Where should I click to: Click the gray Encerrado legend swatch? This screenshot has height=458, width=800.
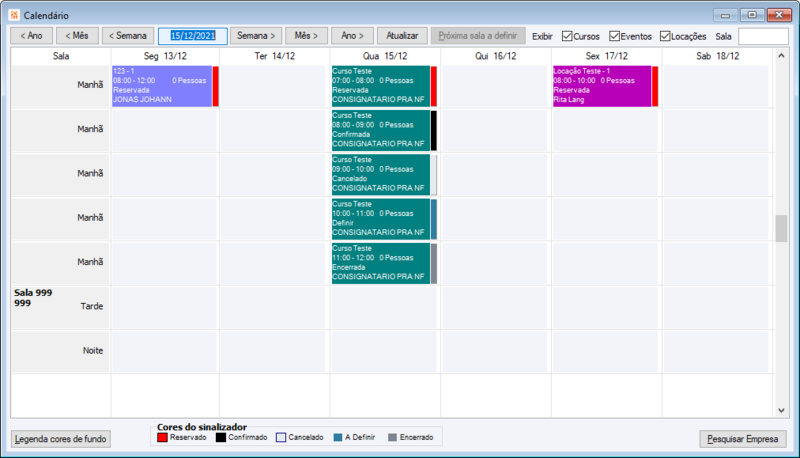point(392,438)
